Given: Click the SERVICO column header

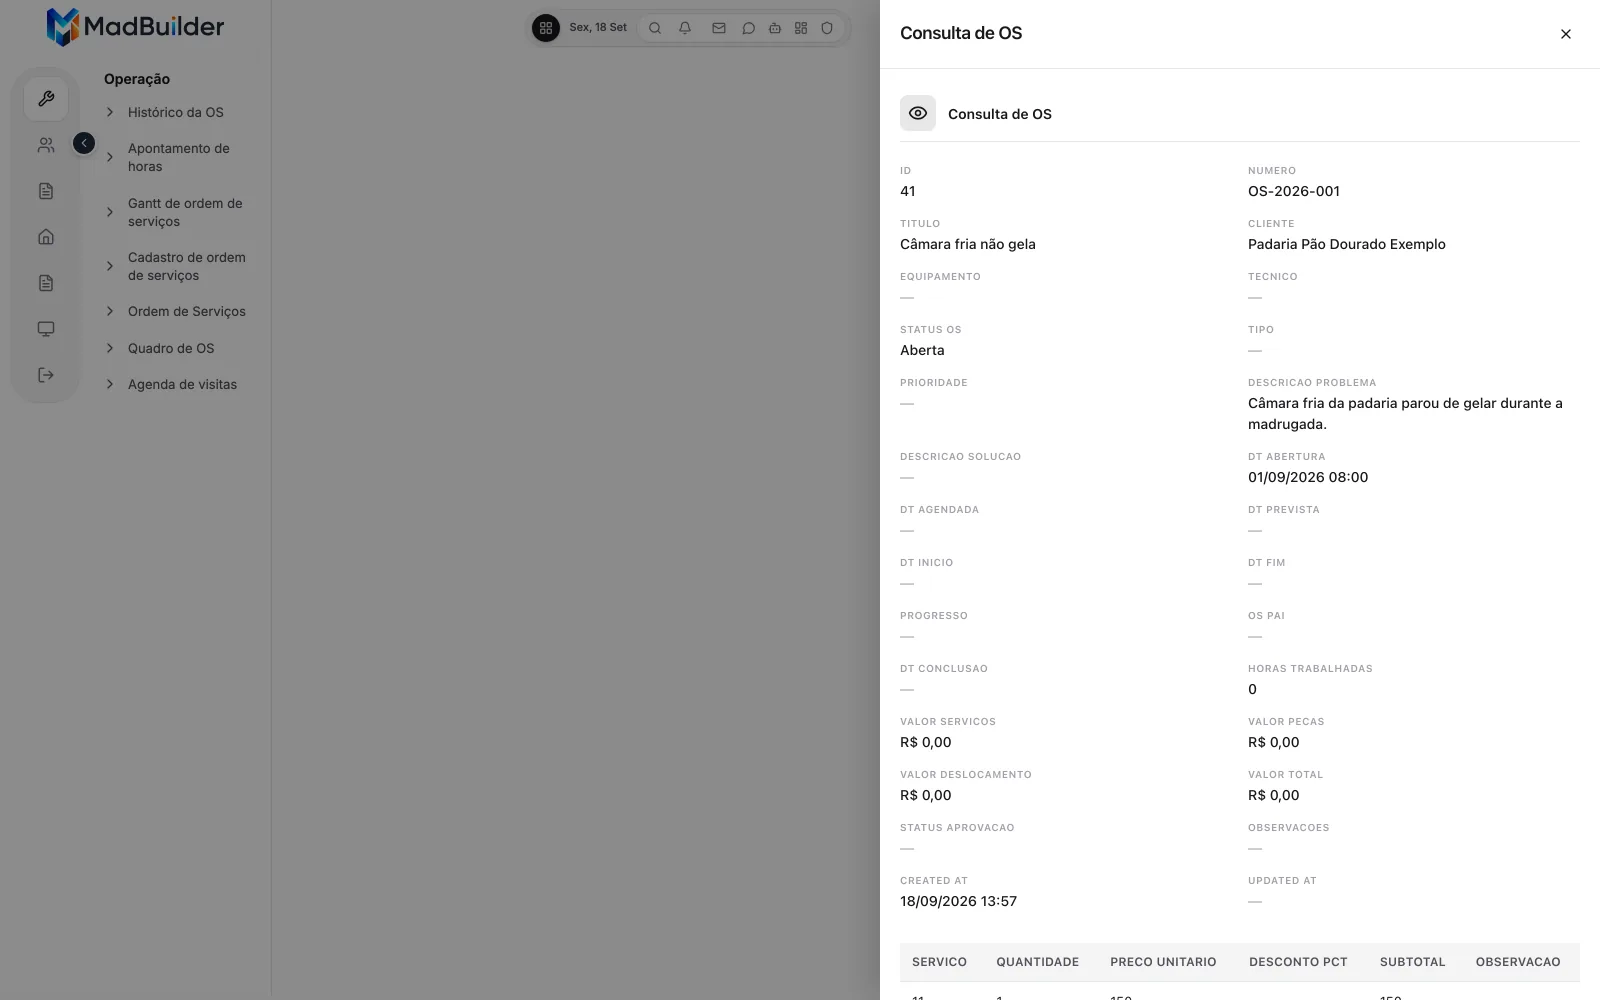Looking at the screenshot, I should point(939,962).
